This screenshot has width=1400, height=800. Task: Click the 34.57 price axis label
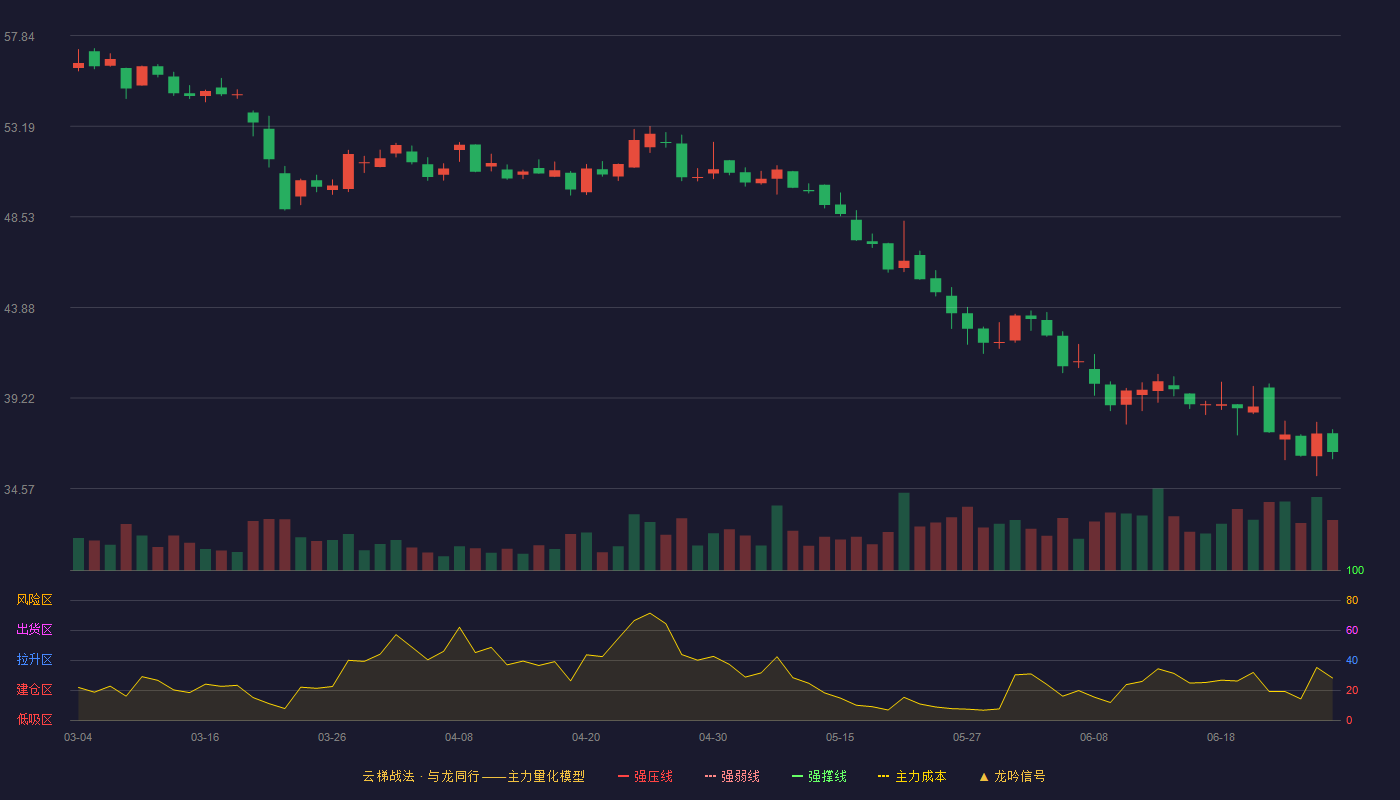click(19, 490)
